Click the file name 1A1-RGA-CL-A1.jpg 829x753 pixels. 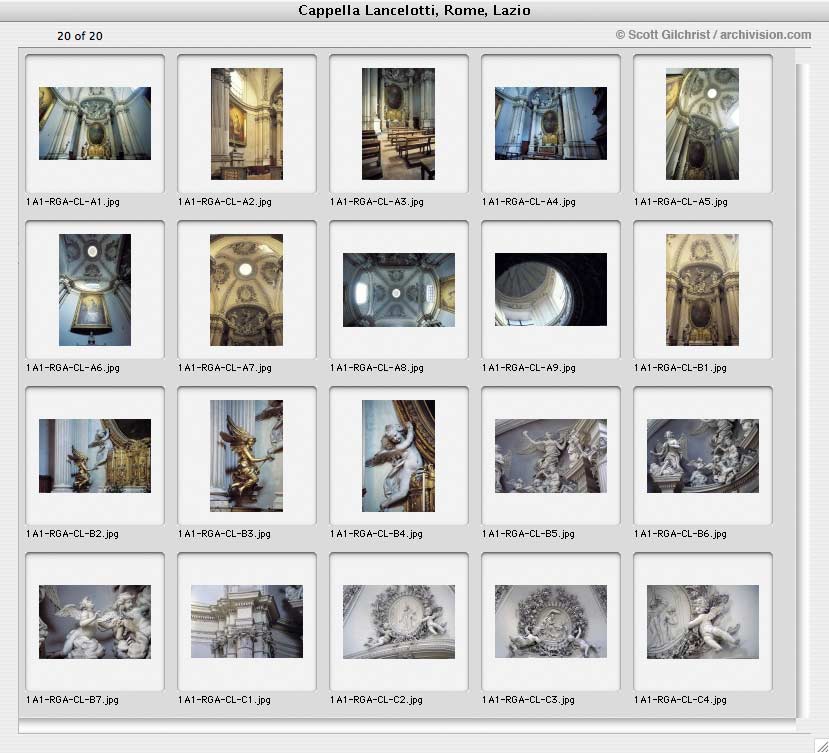(x=72, y=202)
